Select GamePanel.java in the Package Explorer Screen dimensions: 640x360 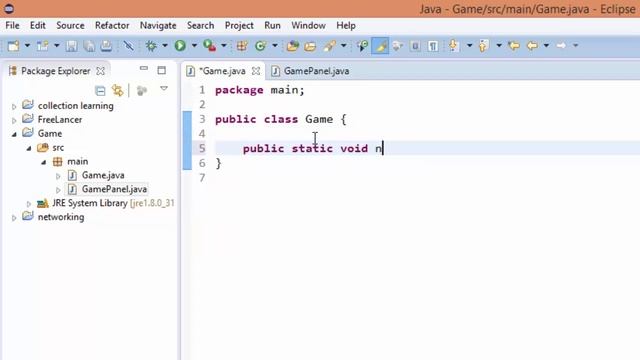point(114,189)
